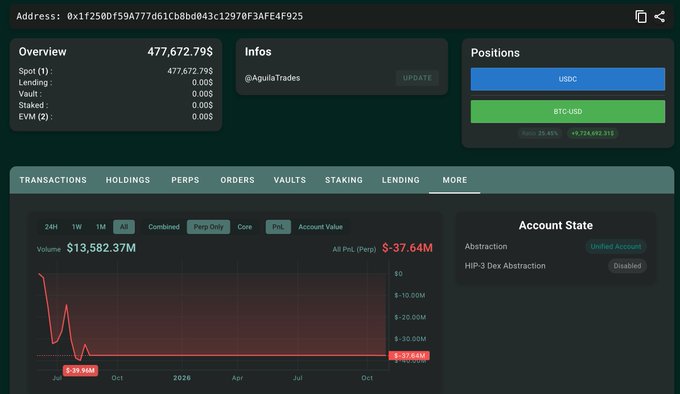Choose the Combined chart mode
680x394 pixels.
164,227
